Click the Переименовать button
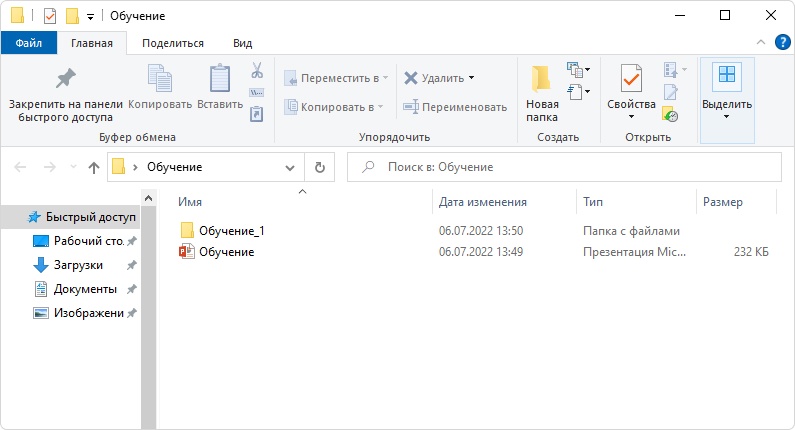Image resolution: width=795 pixels, height=430 pixels. (x=455, y=107)
